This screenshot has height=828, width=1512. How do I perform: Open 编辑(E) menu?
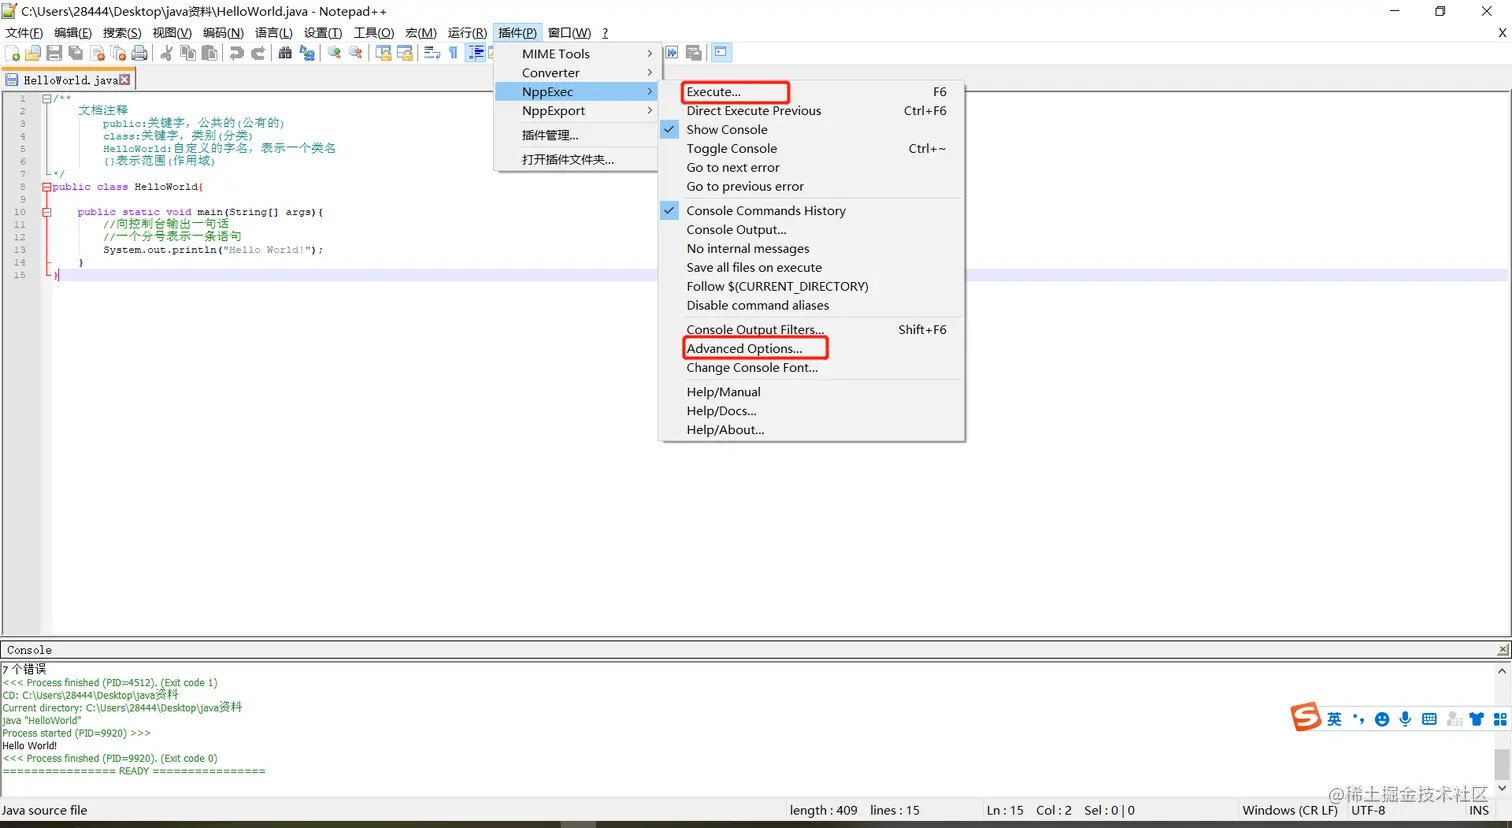pyautogui.click(x=73, y=33)
